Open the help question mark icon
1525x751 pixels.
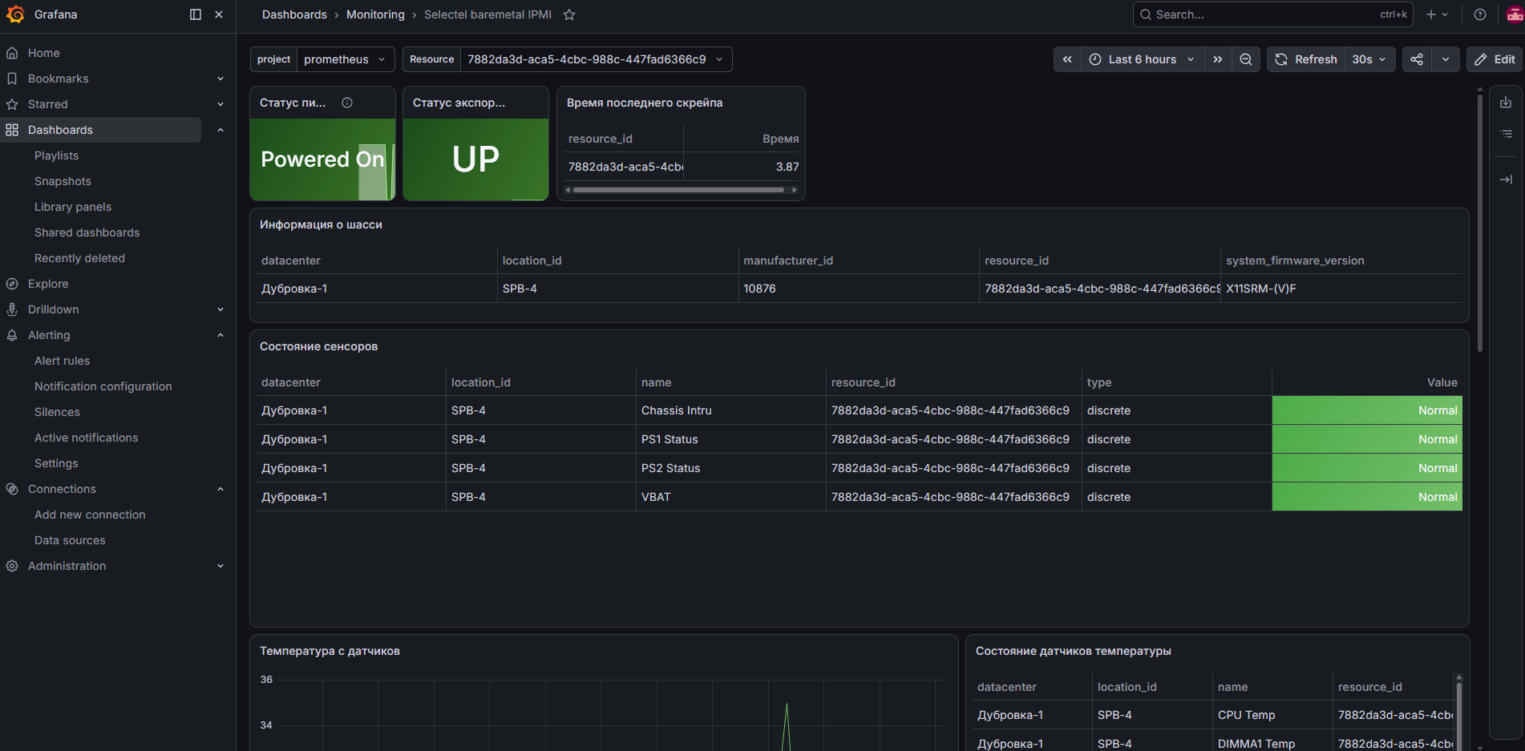click(x=1480, y=15)
